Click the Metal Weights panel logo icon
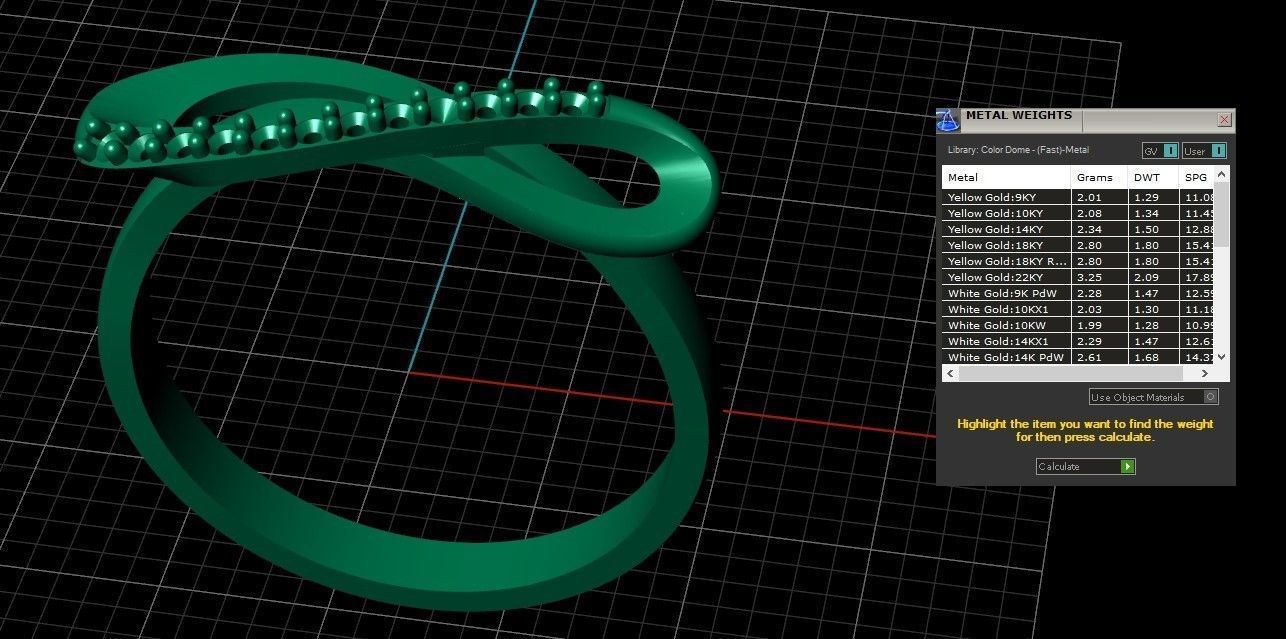This screenshot has height=639, width=1286. [x=948, y=120]
